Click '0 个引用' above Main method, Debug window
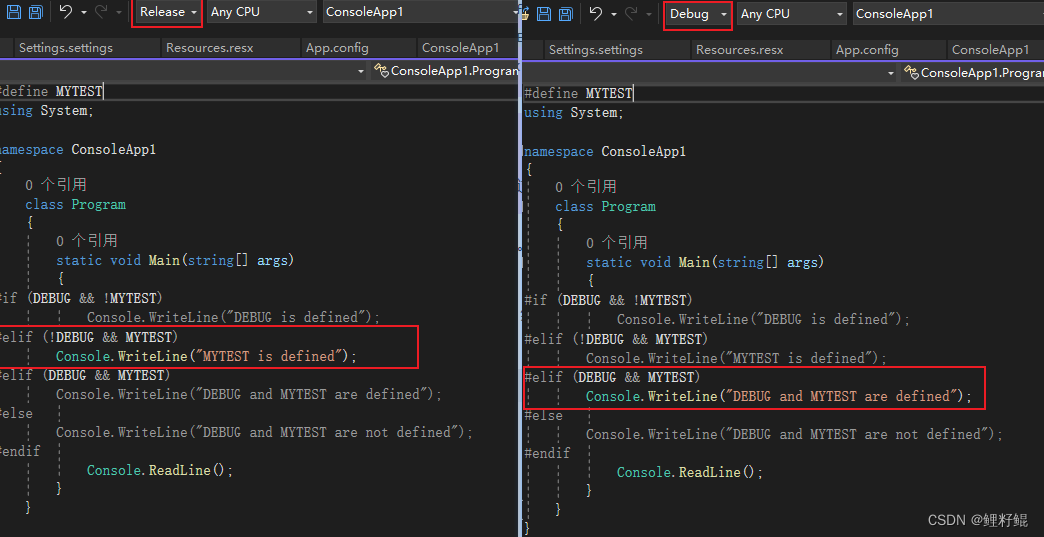 point(617,243)
